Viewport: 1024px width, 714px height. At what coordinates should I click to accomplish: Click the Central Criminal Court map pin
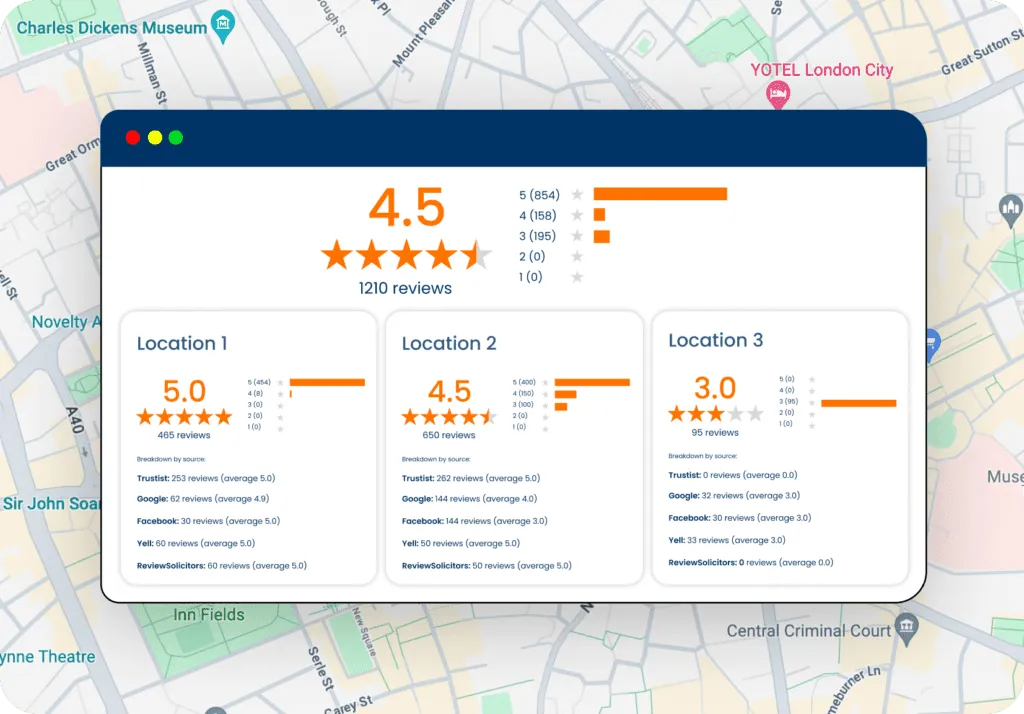[x=906, y=629]
